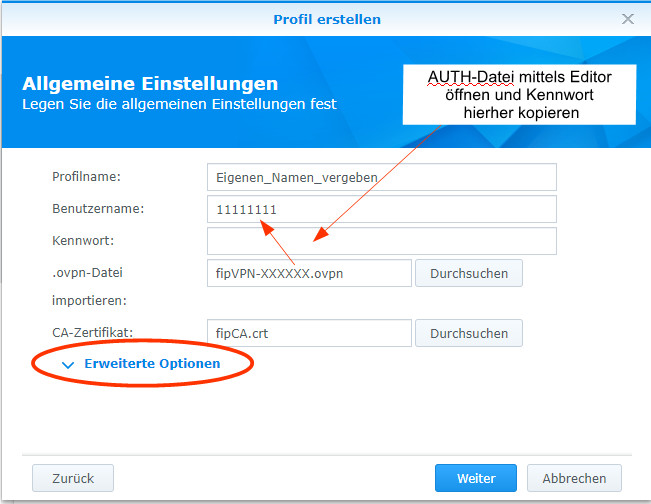651x504 pixels.
Task: Close the Profil erstellen dialog
Action: pos(627,19)
